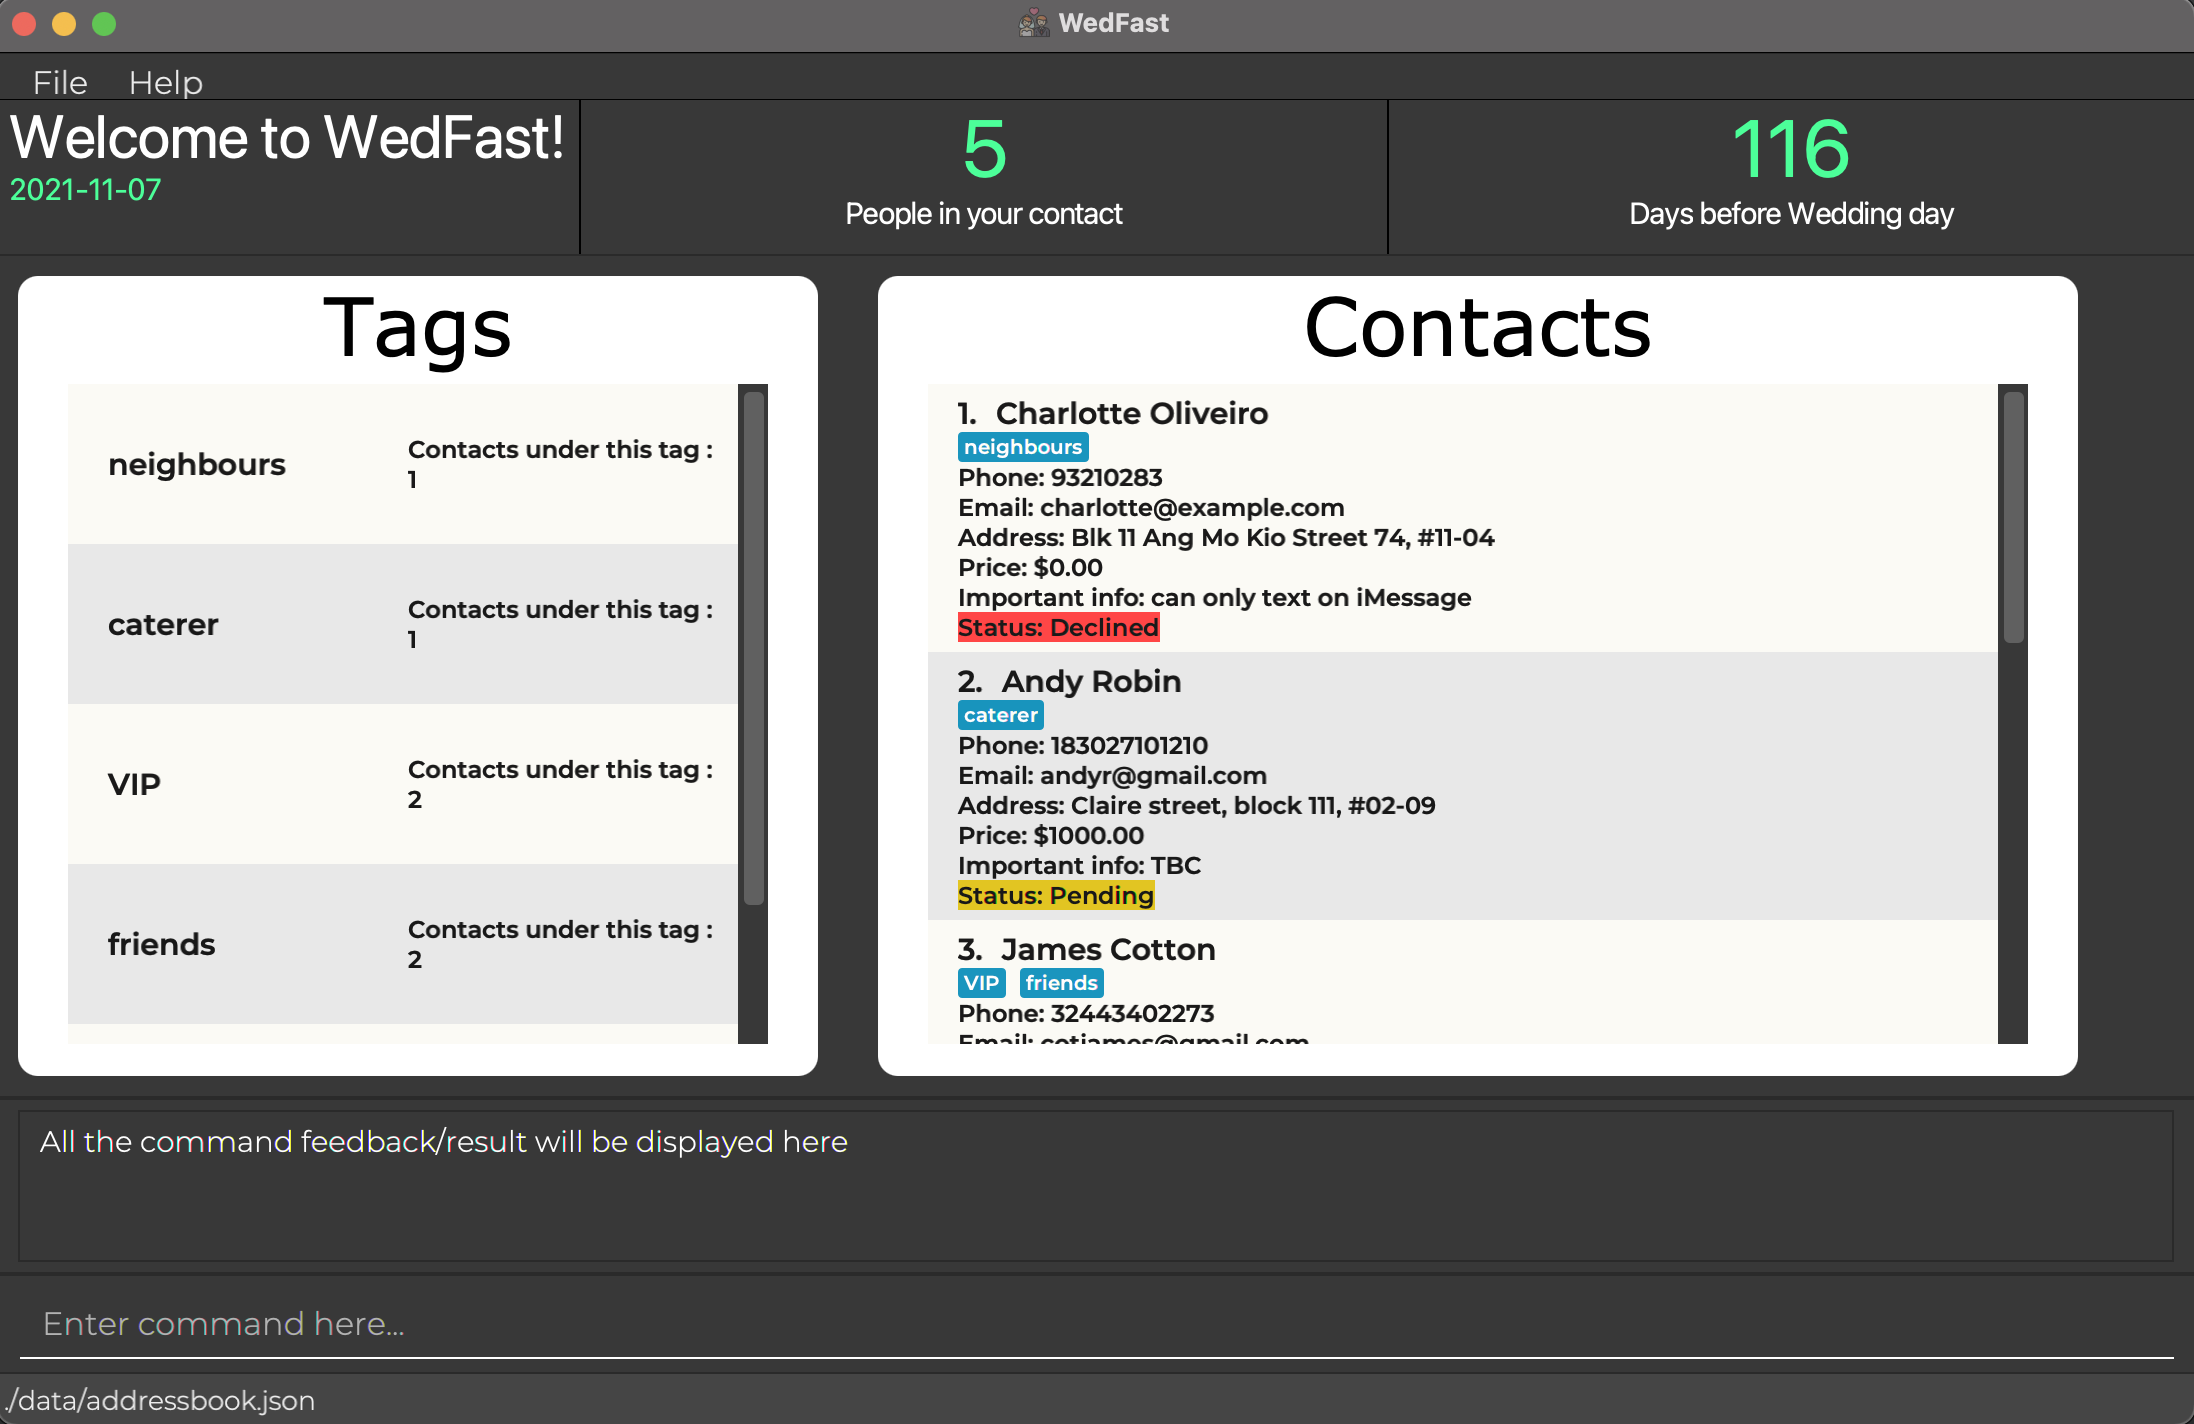Click the neighbours tag badge on Charlotte
The image size is (2194, 1424).
tap(1023, 447)
